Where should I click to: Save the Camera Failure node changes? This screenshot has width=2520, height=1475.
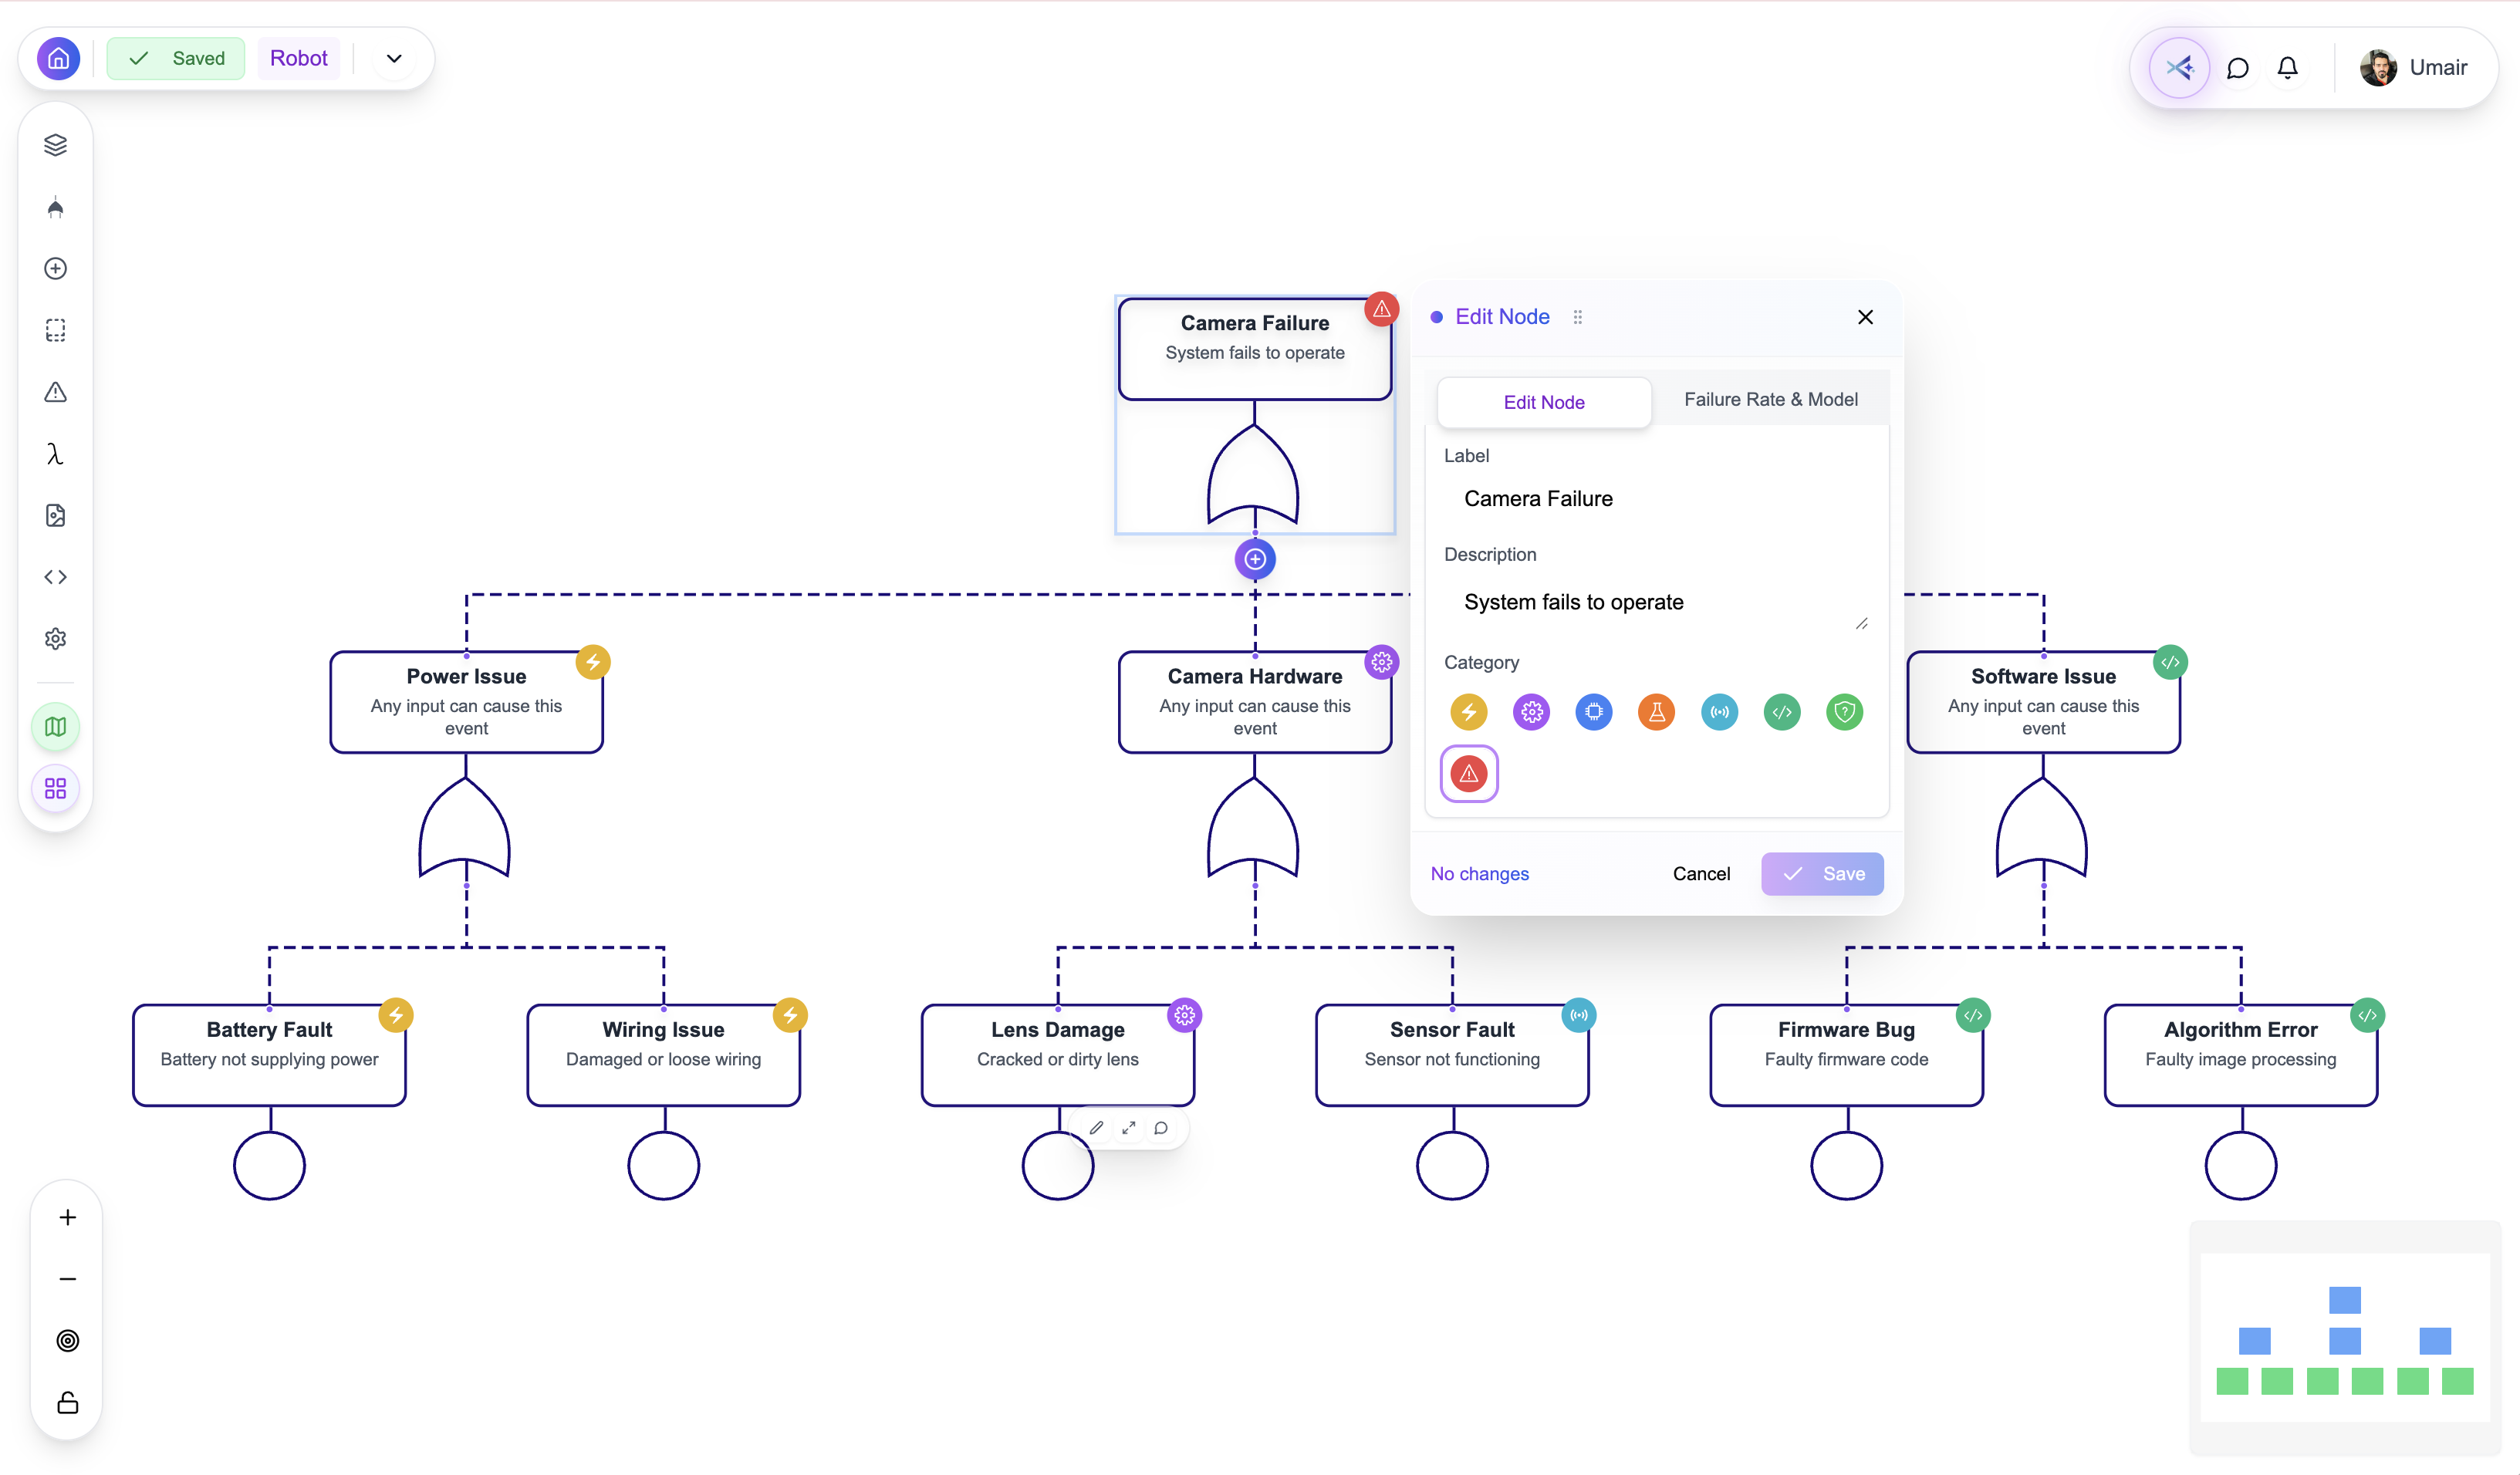[x=1822, y=873]
